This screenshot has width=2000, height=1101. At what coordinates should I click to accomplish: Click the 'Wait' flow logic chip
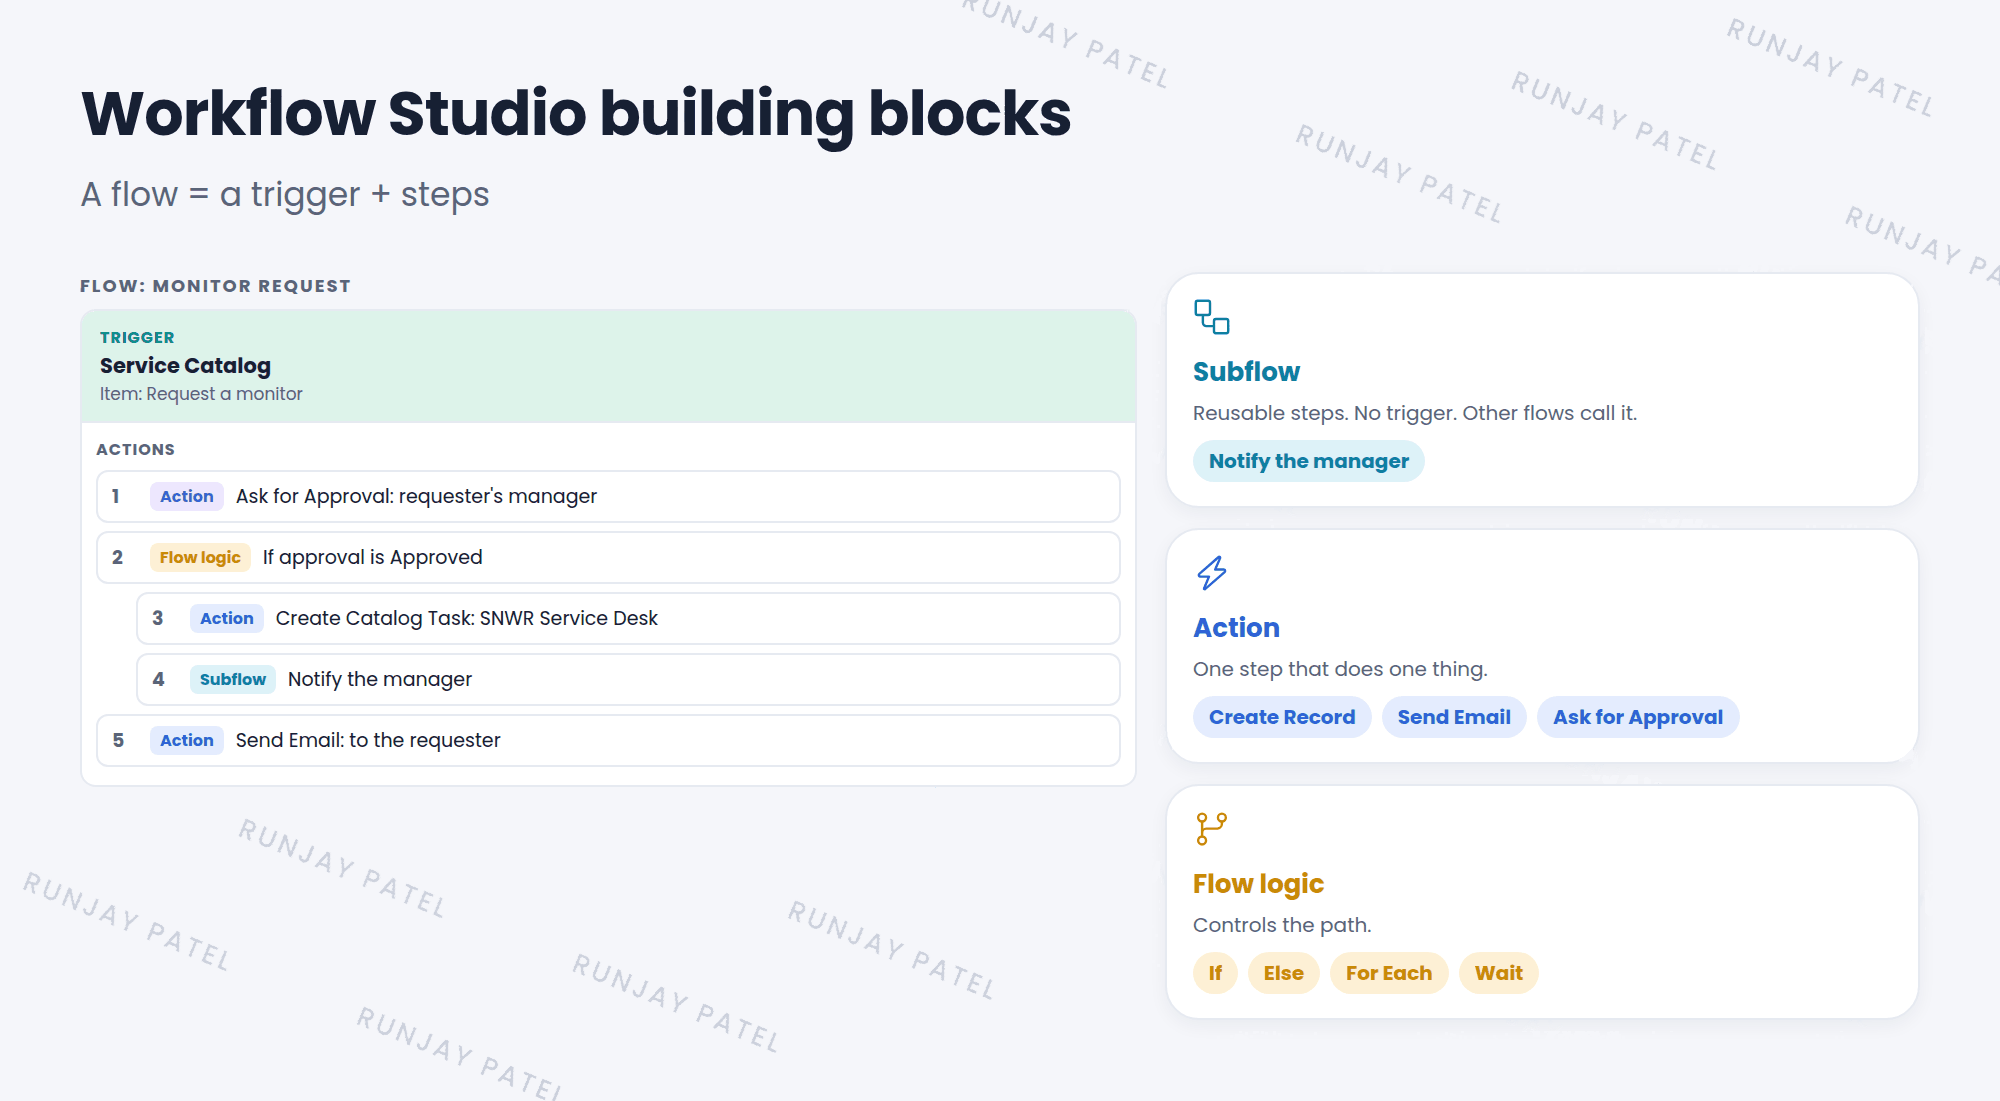[1498, 973]
